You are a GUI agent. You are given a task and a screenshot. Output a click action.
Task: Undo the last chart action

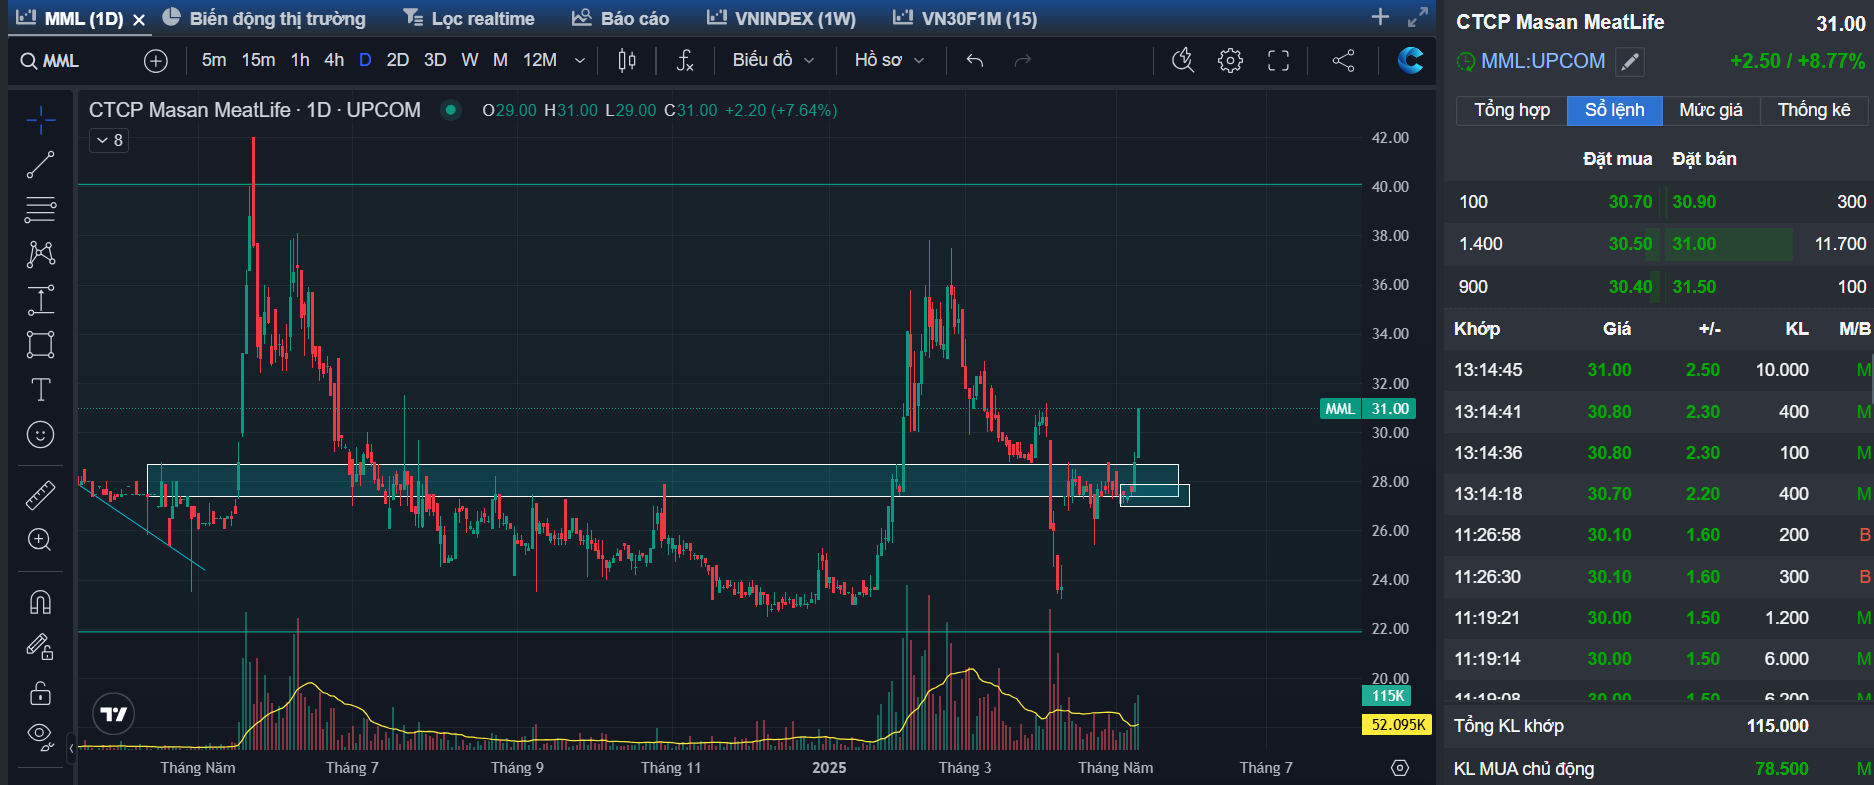pyautogui.click(x=975, y=61)
